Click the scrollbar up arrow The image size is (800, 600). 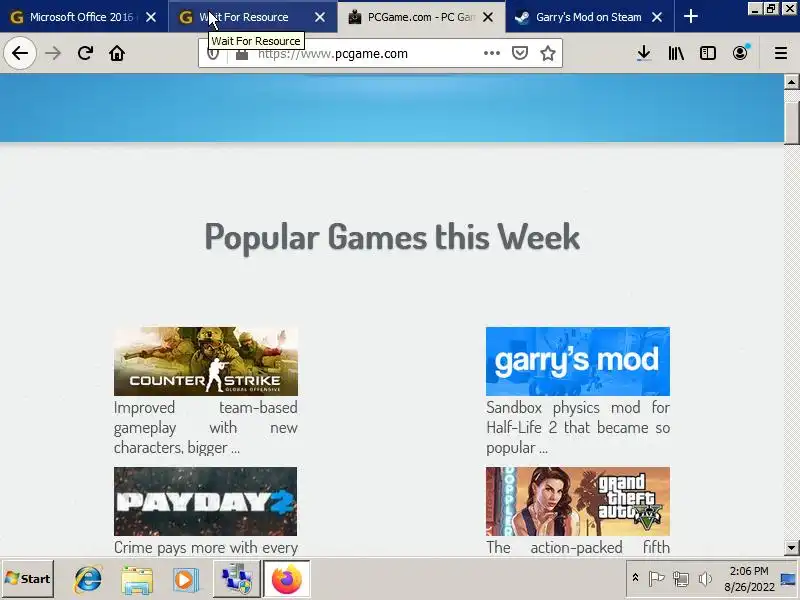click(x=791, y=82)
